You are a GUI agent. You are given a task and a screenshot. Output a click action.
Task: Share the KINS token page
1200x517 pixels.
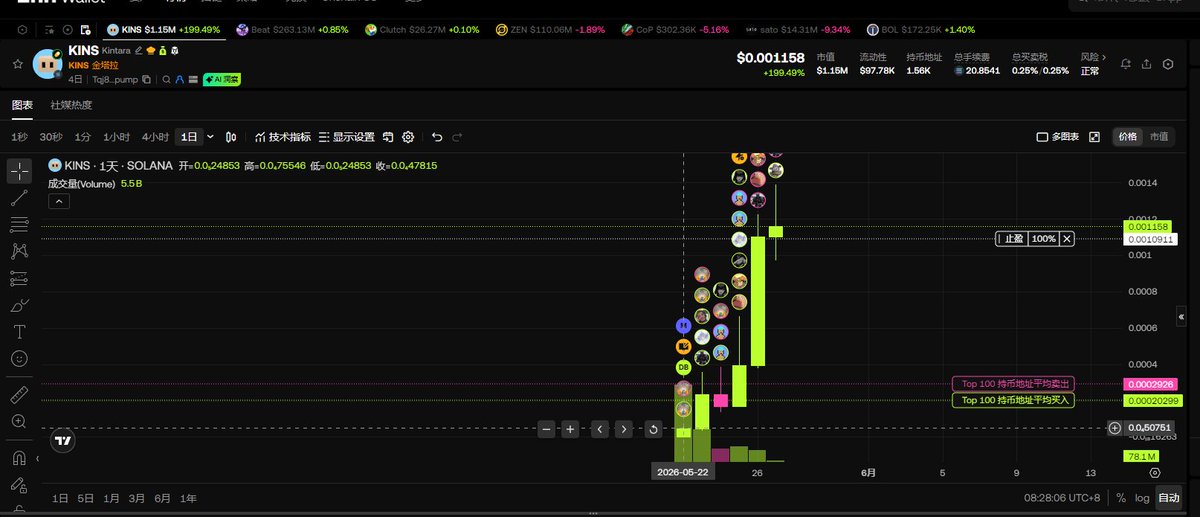(1148, 64)
